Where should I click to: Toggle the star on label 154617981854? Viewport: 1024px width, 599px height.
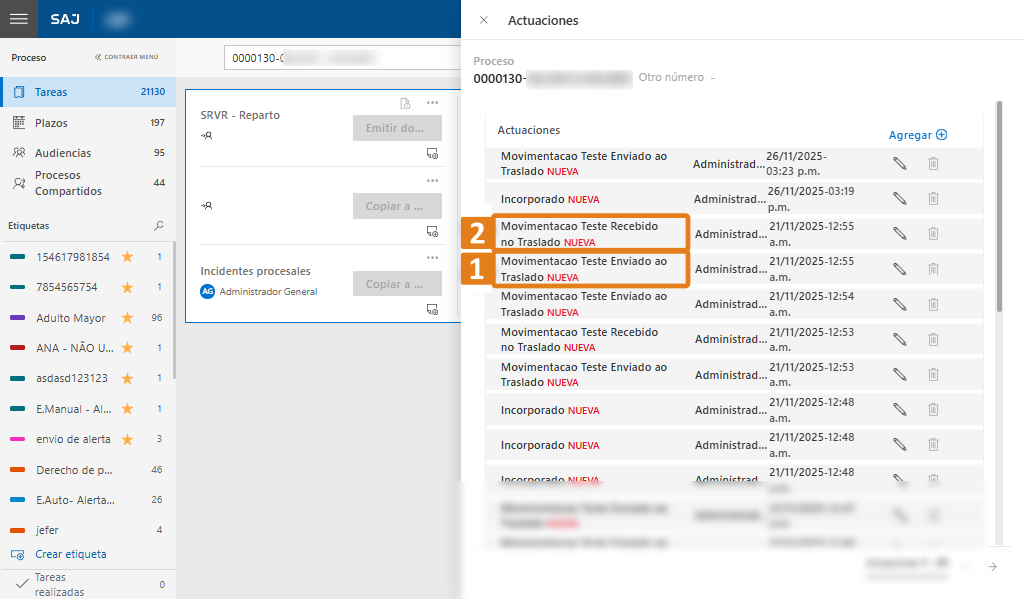coord(127,257)
